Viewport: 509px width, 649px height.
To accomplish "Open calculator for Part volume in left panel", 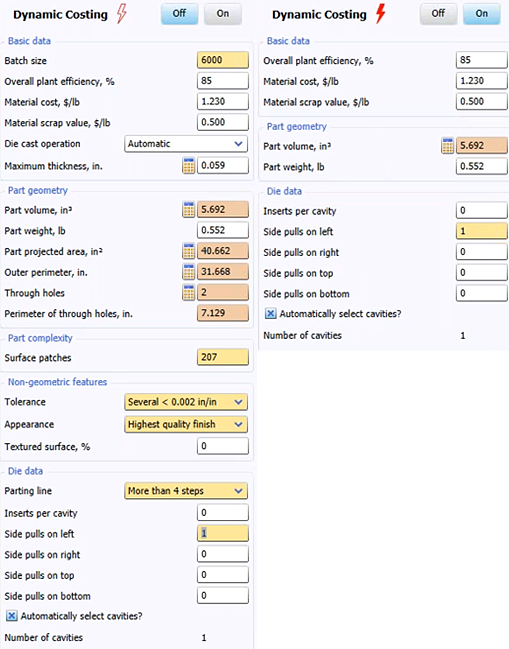I will tap(189, 209).
